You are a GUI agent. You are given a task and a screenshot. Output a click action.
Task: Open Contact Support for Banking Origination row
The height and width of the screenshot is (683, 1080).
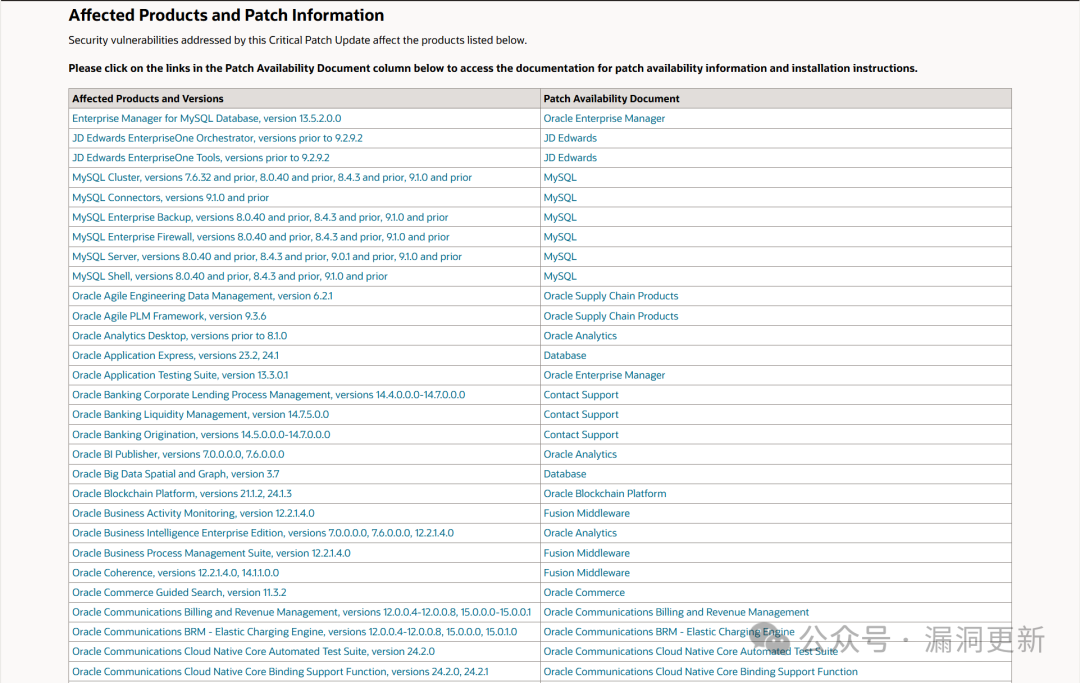581,434
